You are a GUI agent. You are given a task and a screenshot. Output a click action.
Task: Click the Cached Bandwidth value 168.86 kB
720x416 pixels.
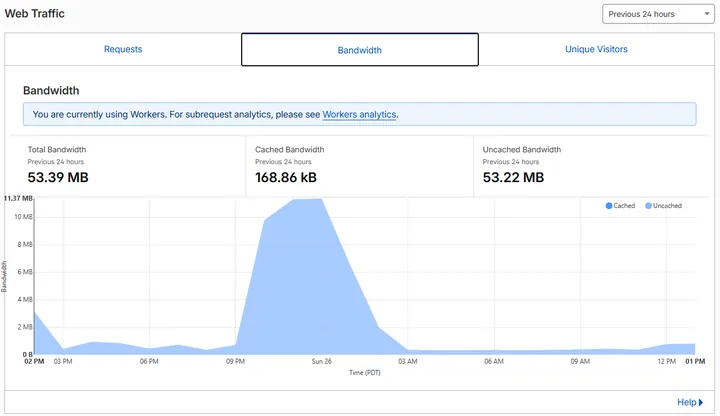(286, 177)
